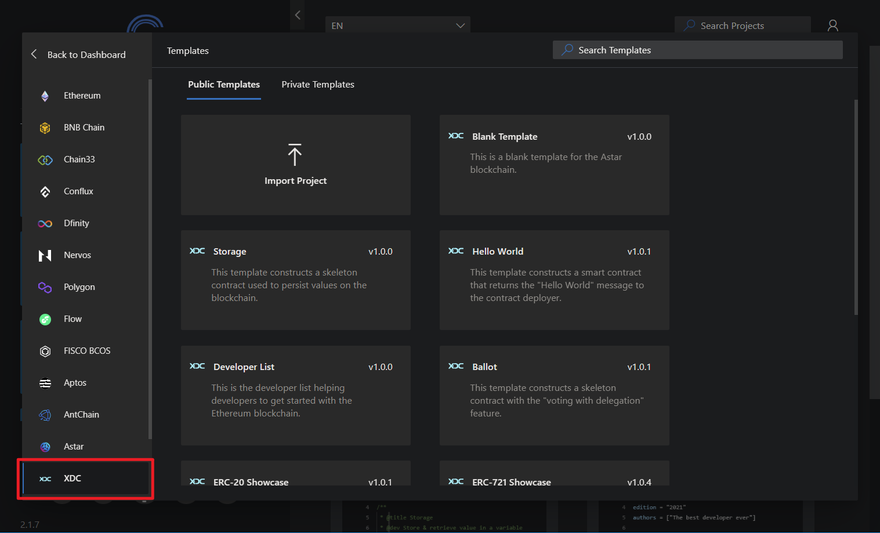
Task: Click the XDC icon on Blank Template card
Action: click(x=456, y=136)
